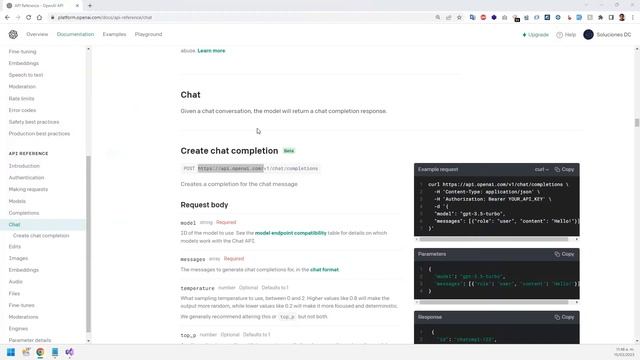This screenshot has height=360, width=640.
Task: Go back with the browser back arrow
Action: point(7,18)
